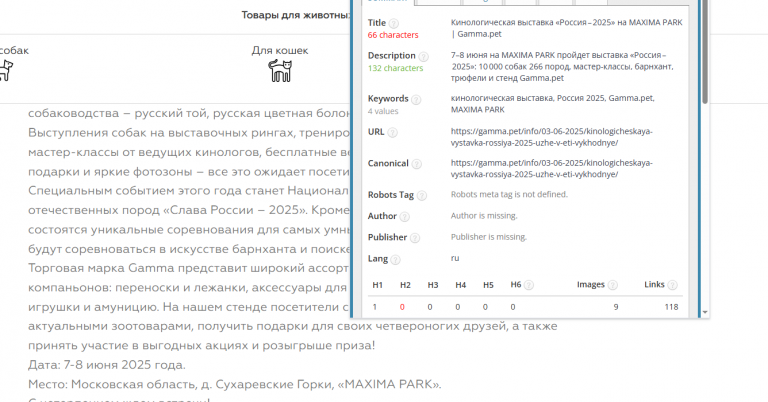Click the help icon next to H6
The image size is (768, 402).
tap(528, 285)
